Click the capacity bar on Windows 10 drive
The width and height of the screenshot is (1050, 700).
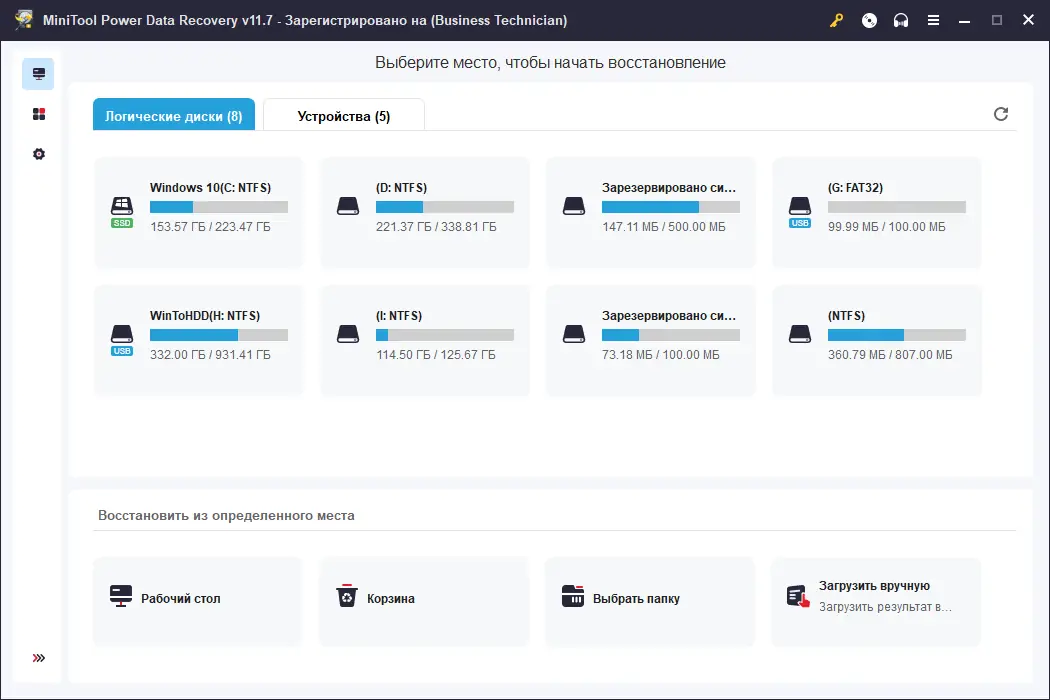point(221,207)
